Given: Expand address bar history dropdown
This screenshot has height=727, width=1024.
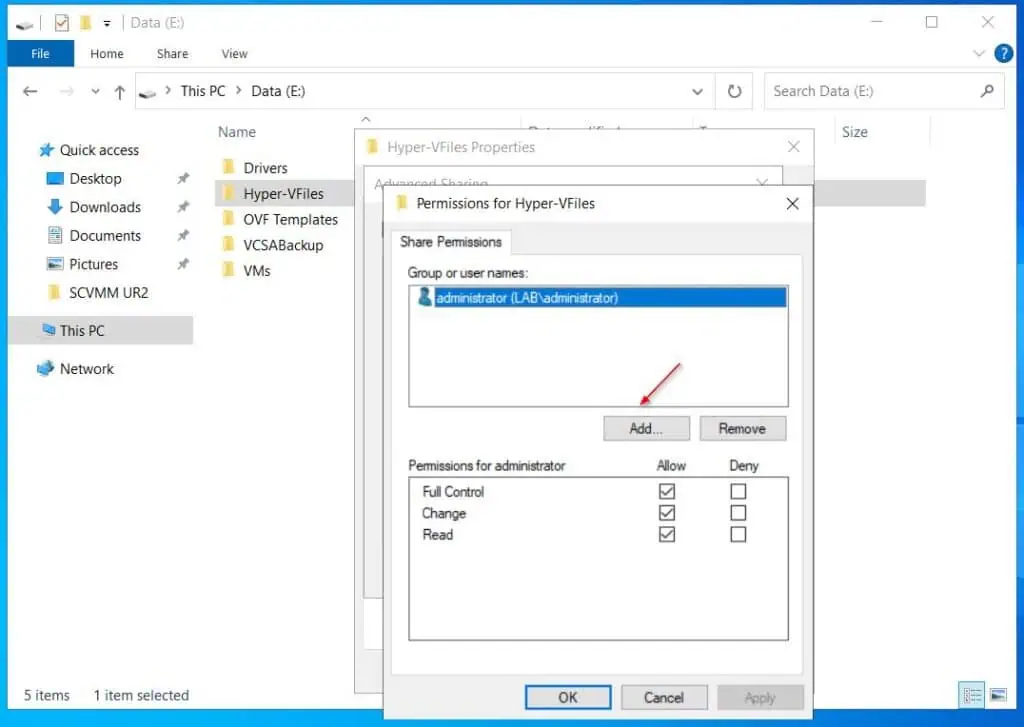Looking at the screenshot, I should click(697, 91).
